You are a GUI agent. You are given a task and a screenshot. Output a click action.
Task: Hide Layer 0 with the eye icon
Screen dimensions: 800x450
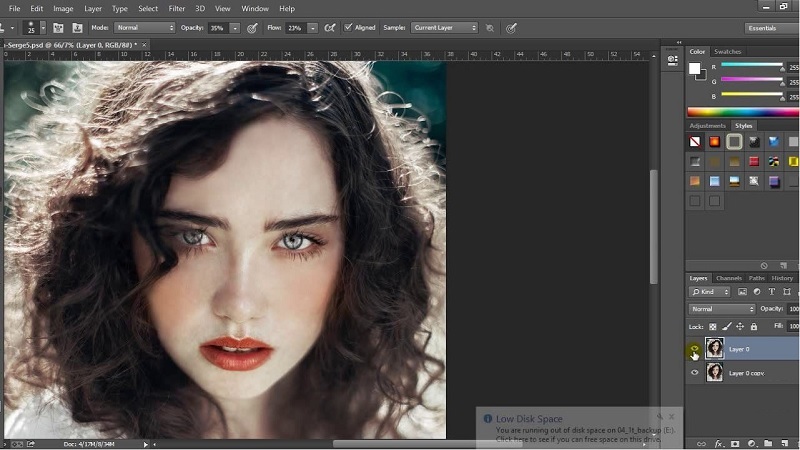tap(694, 349)
